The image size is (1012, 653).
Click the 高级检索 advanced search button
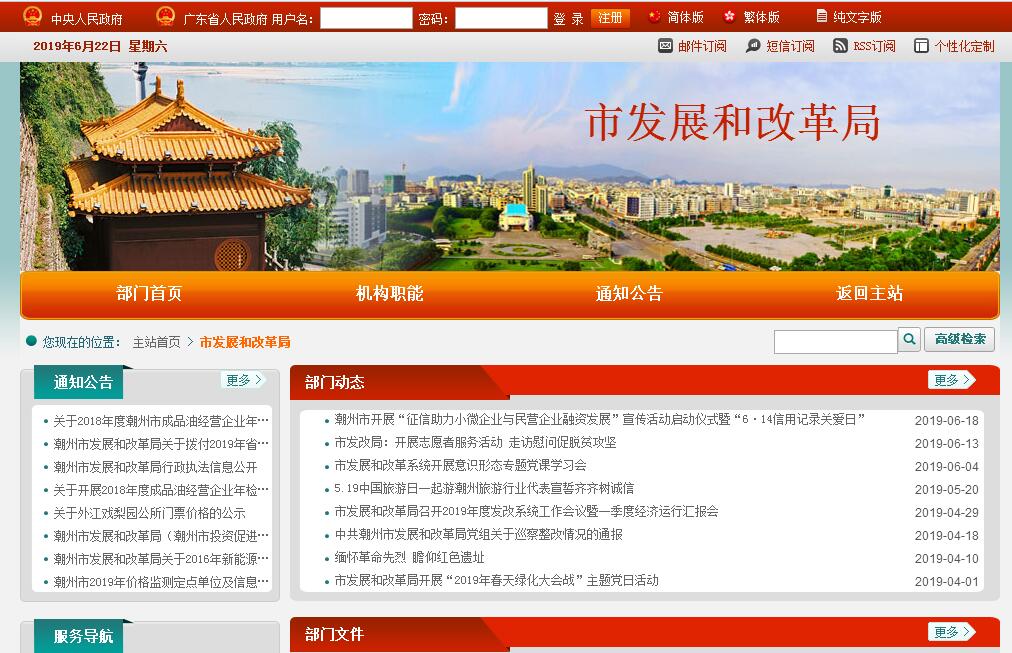[959, 340]
